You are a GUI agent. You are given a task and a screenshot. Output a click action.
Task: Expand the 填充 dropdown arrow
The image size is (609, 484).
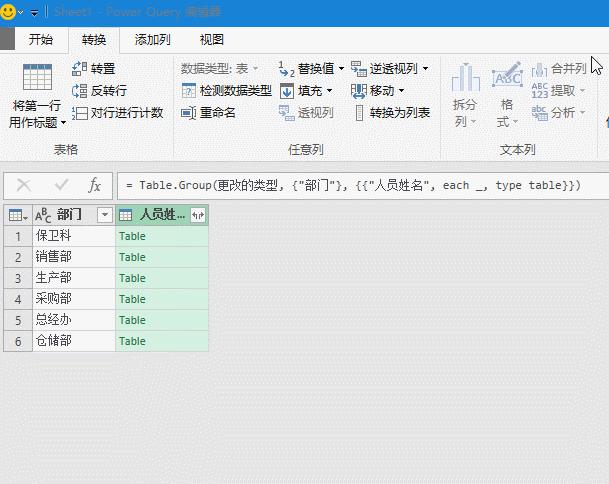[x=329, y=91]
